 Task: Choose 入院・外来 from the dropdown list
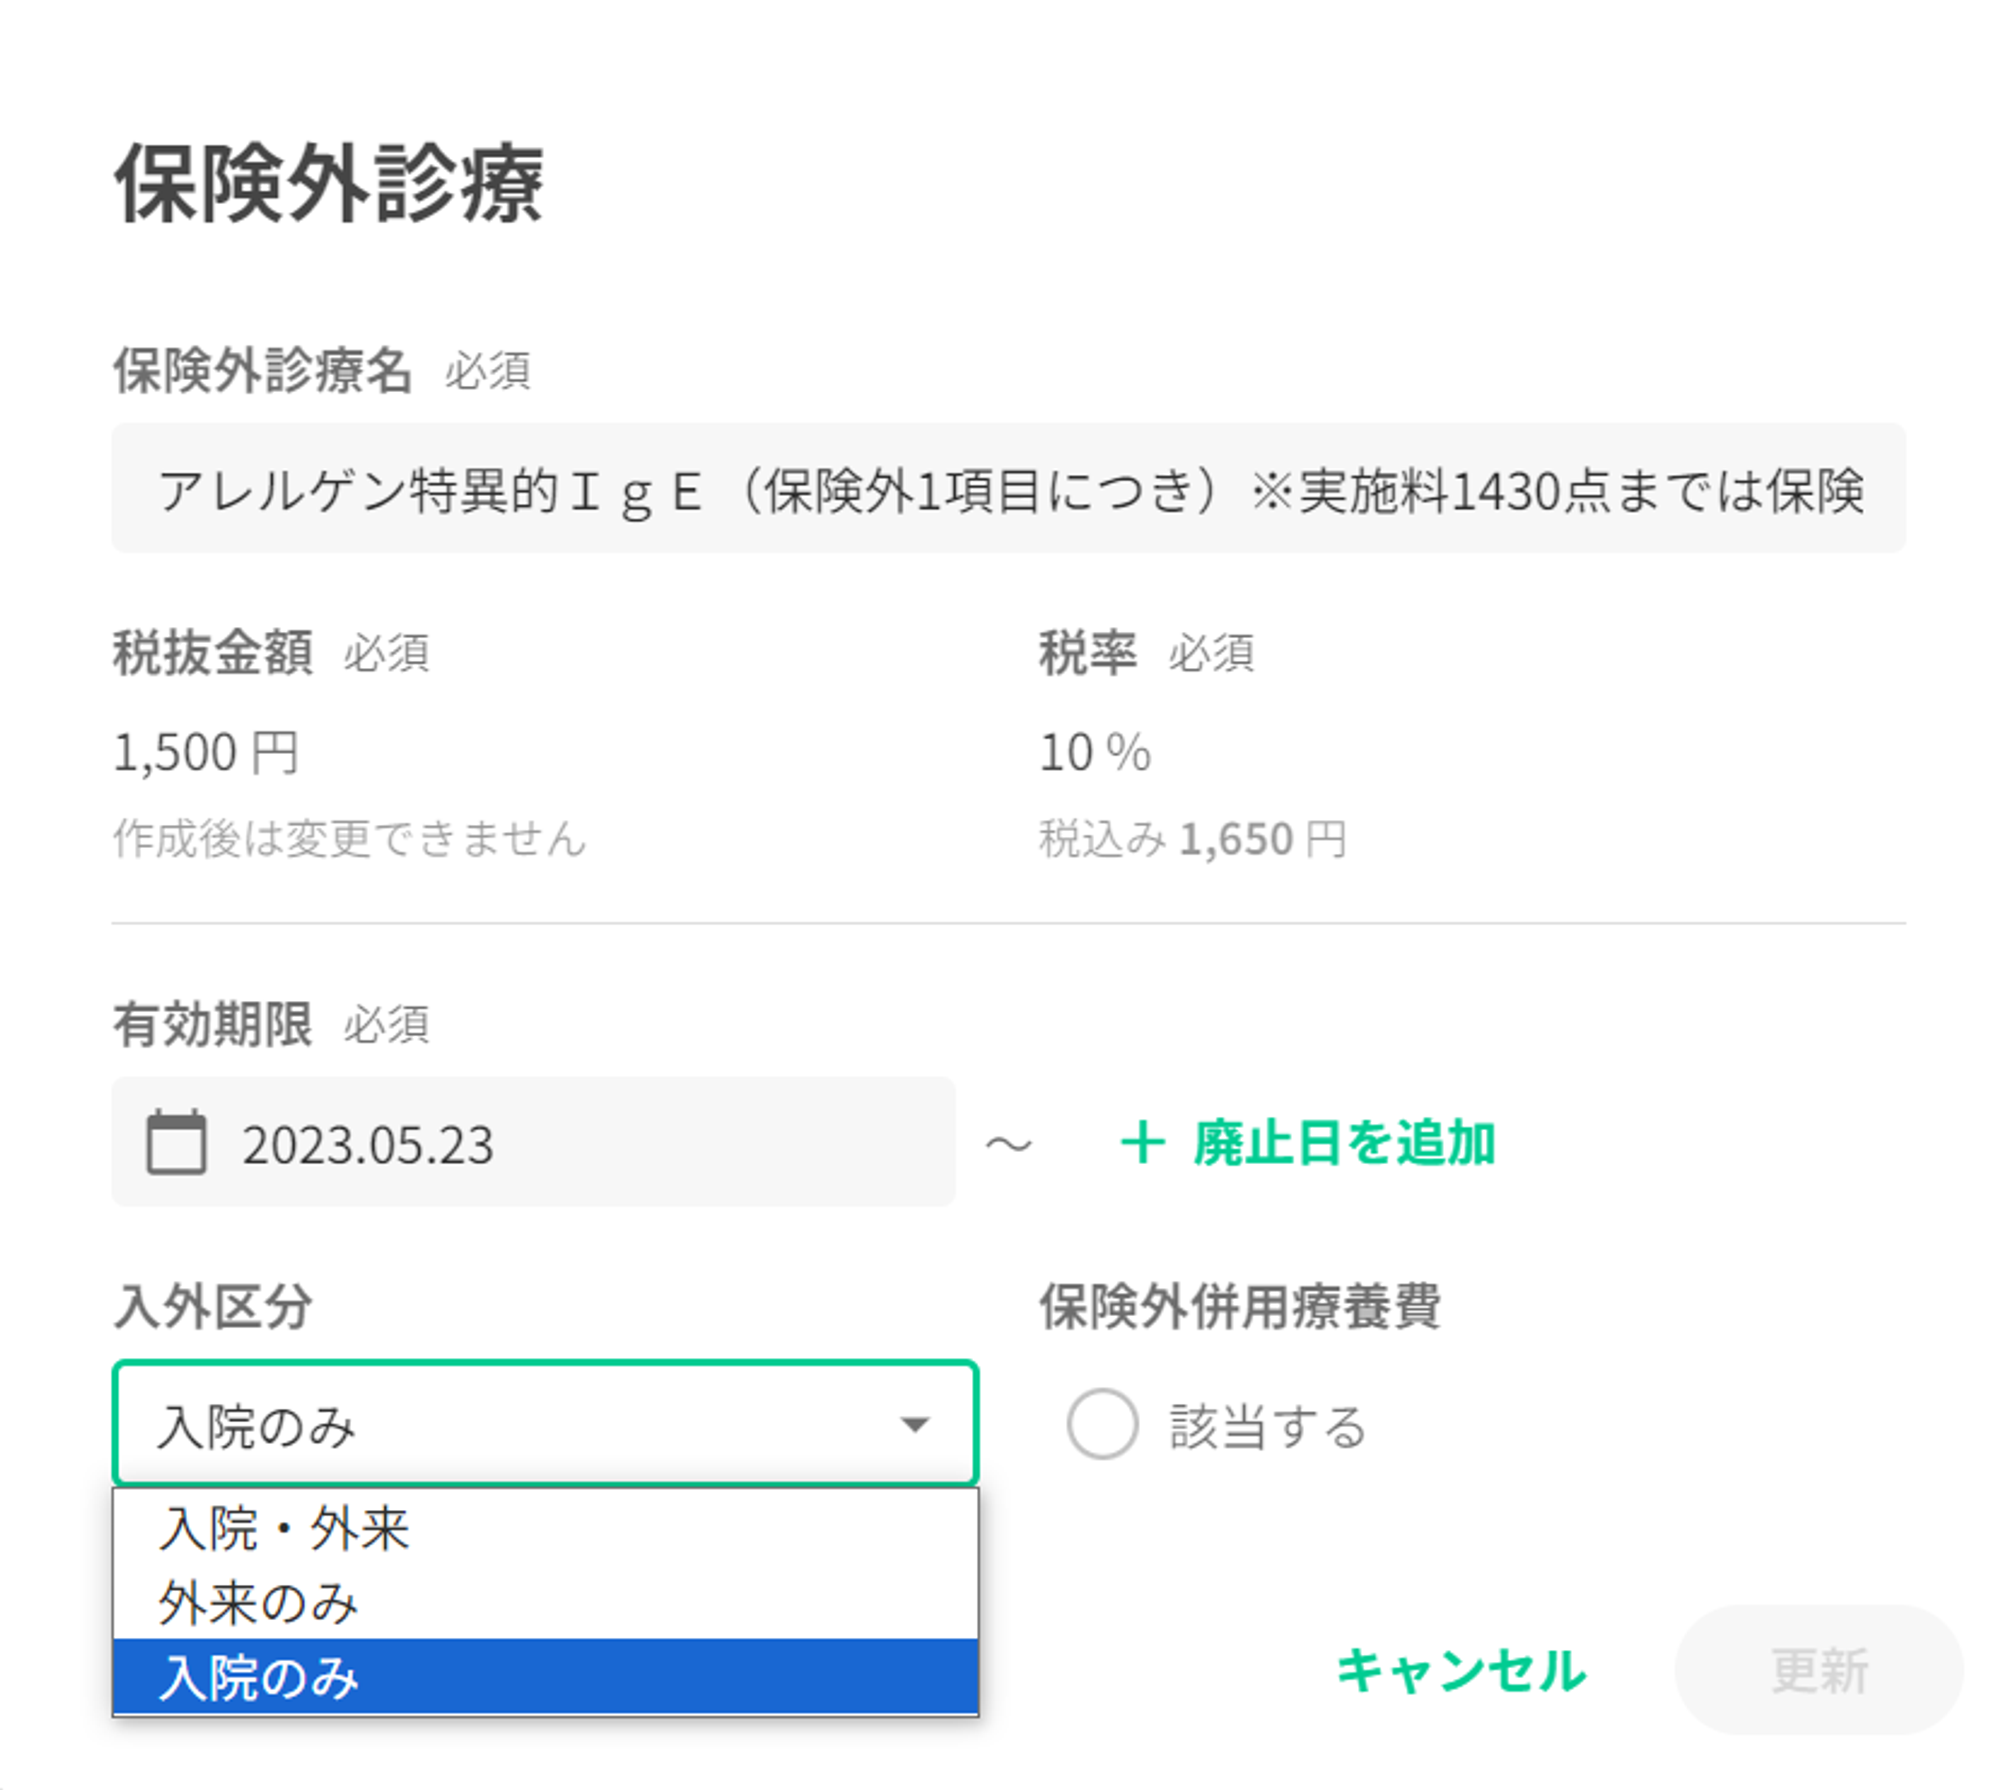(x=284, y=1528)
